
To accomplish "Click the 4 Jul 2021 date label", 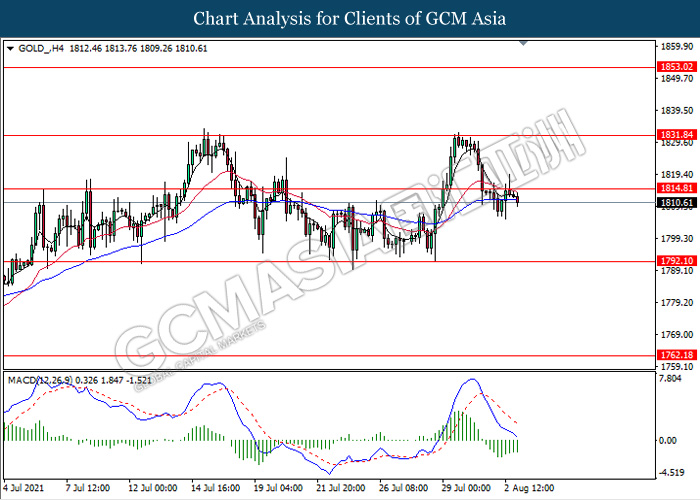I will 24,488.
